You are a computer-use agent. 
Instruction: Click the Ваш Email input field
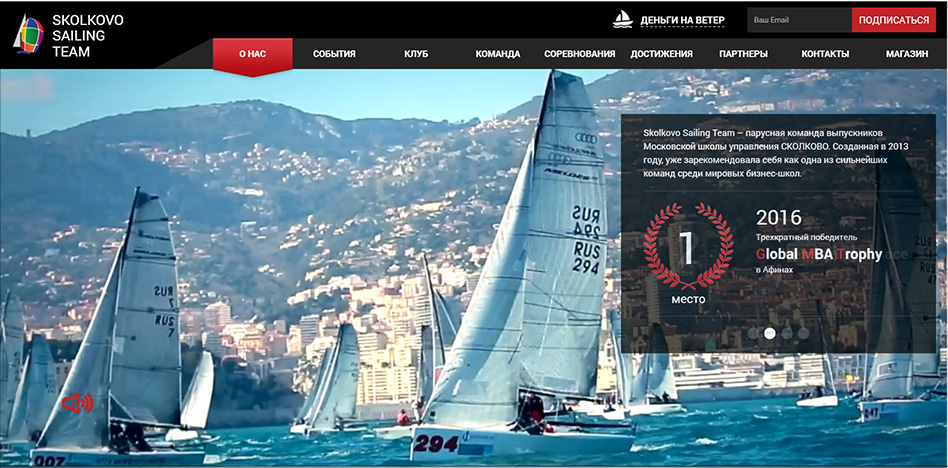tap(799, 20)
